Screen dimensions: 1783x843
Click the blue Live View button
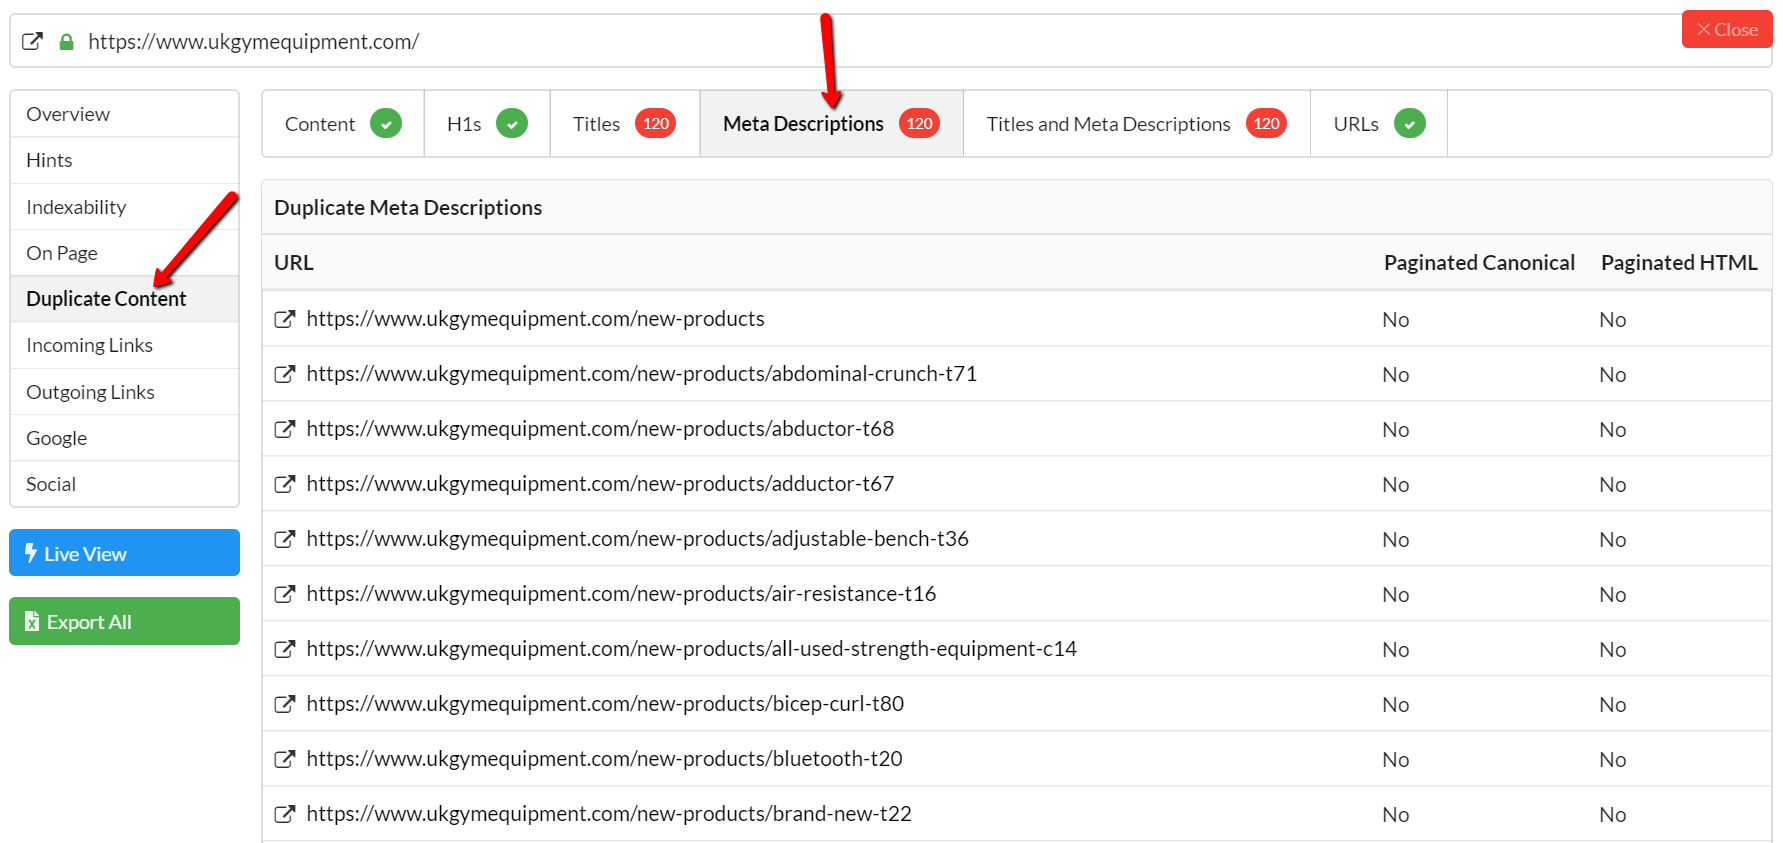(125, 553)
